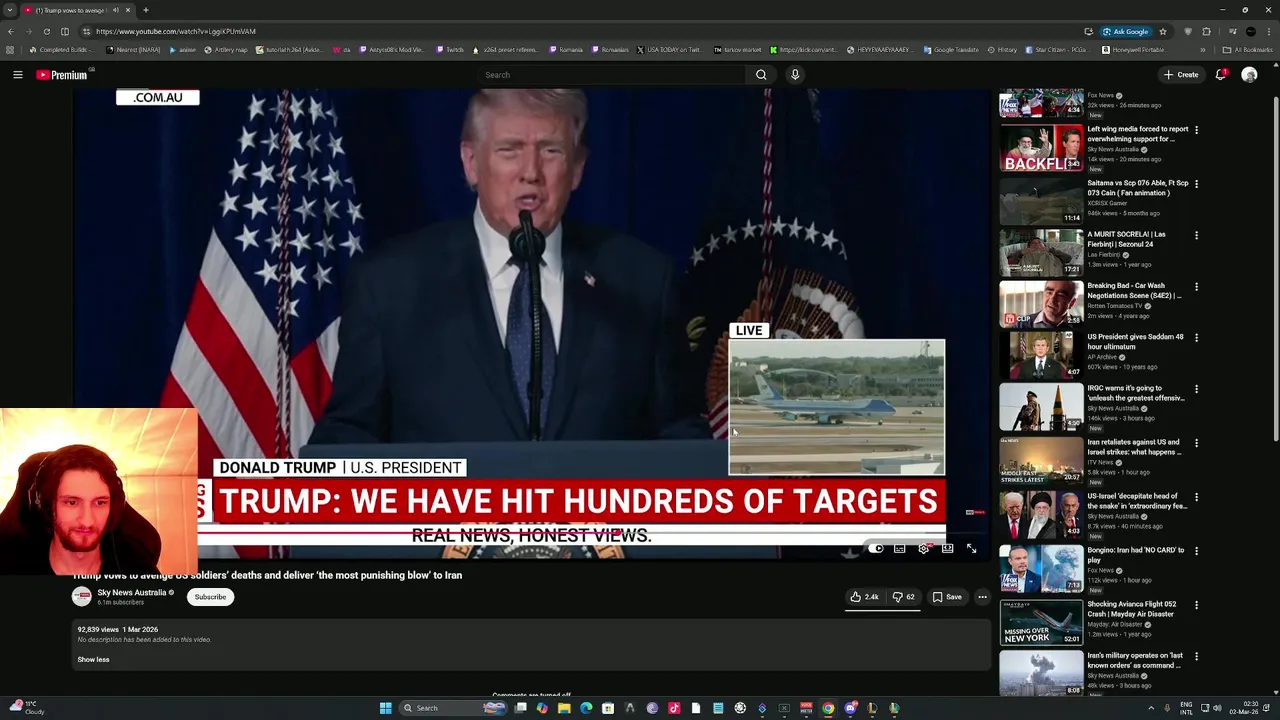Open more actions ellipsis below video
Image resolution: width=1280 pixels, height=720 pixels.
(x=982, y=597)
